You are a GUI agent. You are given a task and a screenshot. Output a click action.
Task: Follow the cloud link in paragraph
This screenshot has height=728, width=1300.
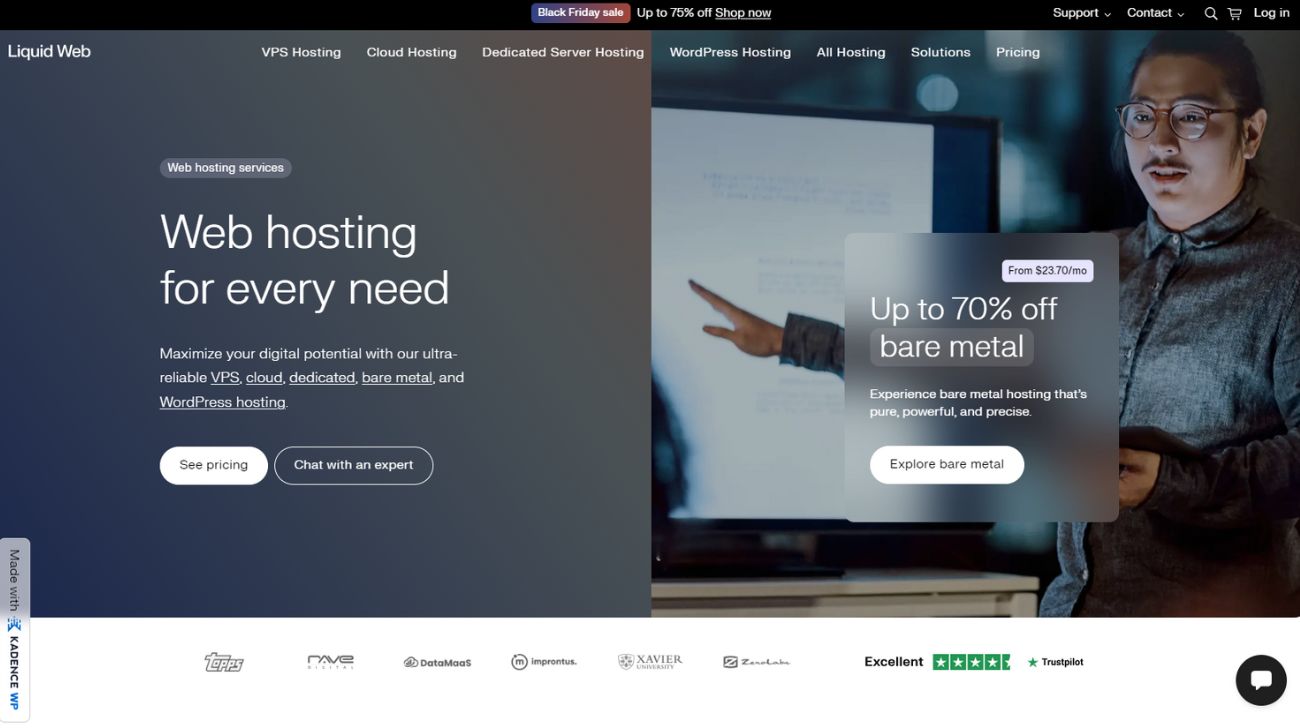[x=264, y=378]
